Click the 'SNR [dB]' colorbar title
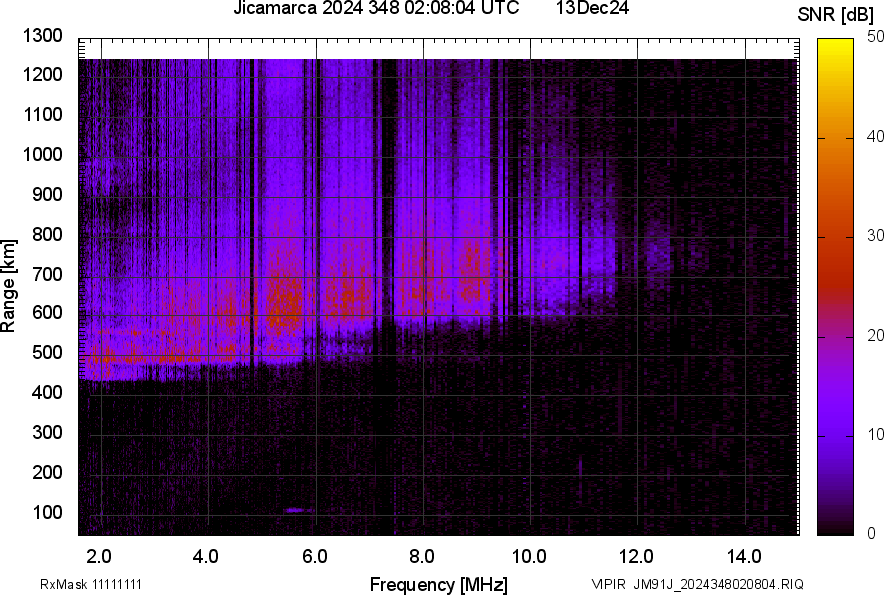The image size is (884, 595). pyautogui.click(x=835, y=15)
